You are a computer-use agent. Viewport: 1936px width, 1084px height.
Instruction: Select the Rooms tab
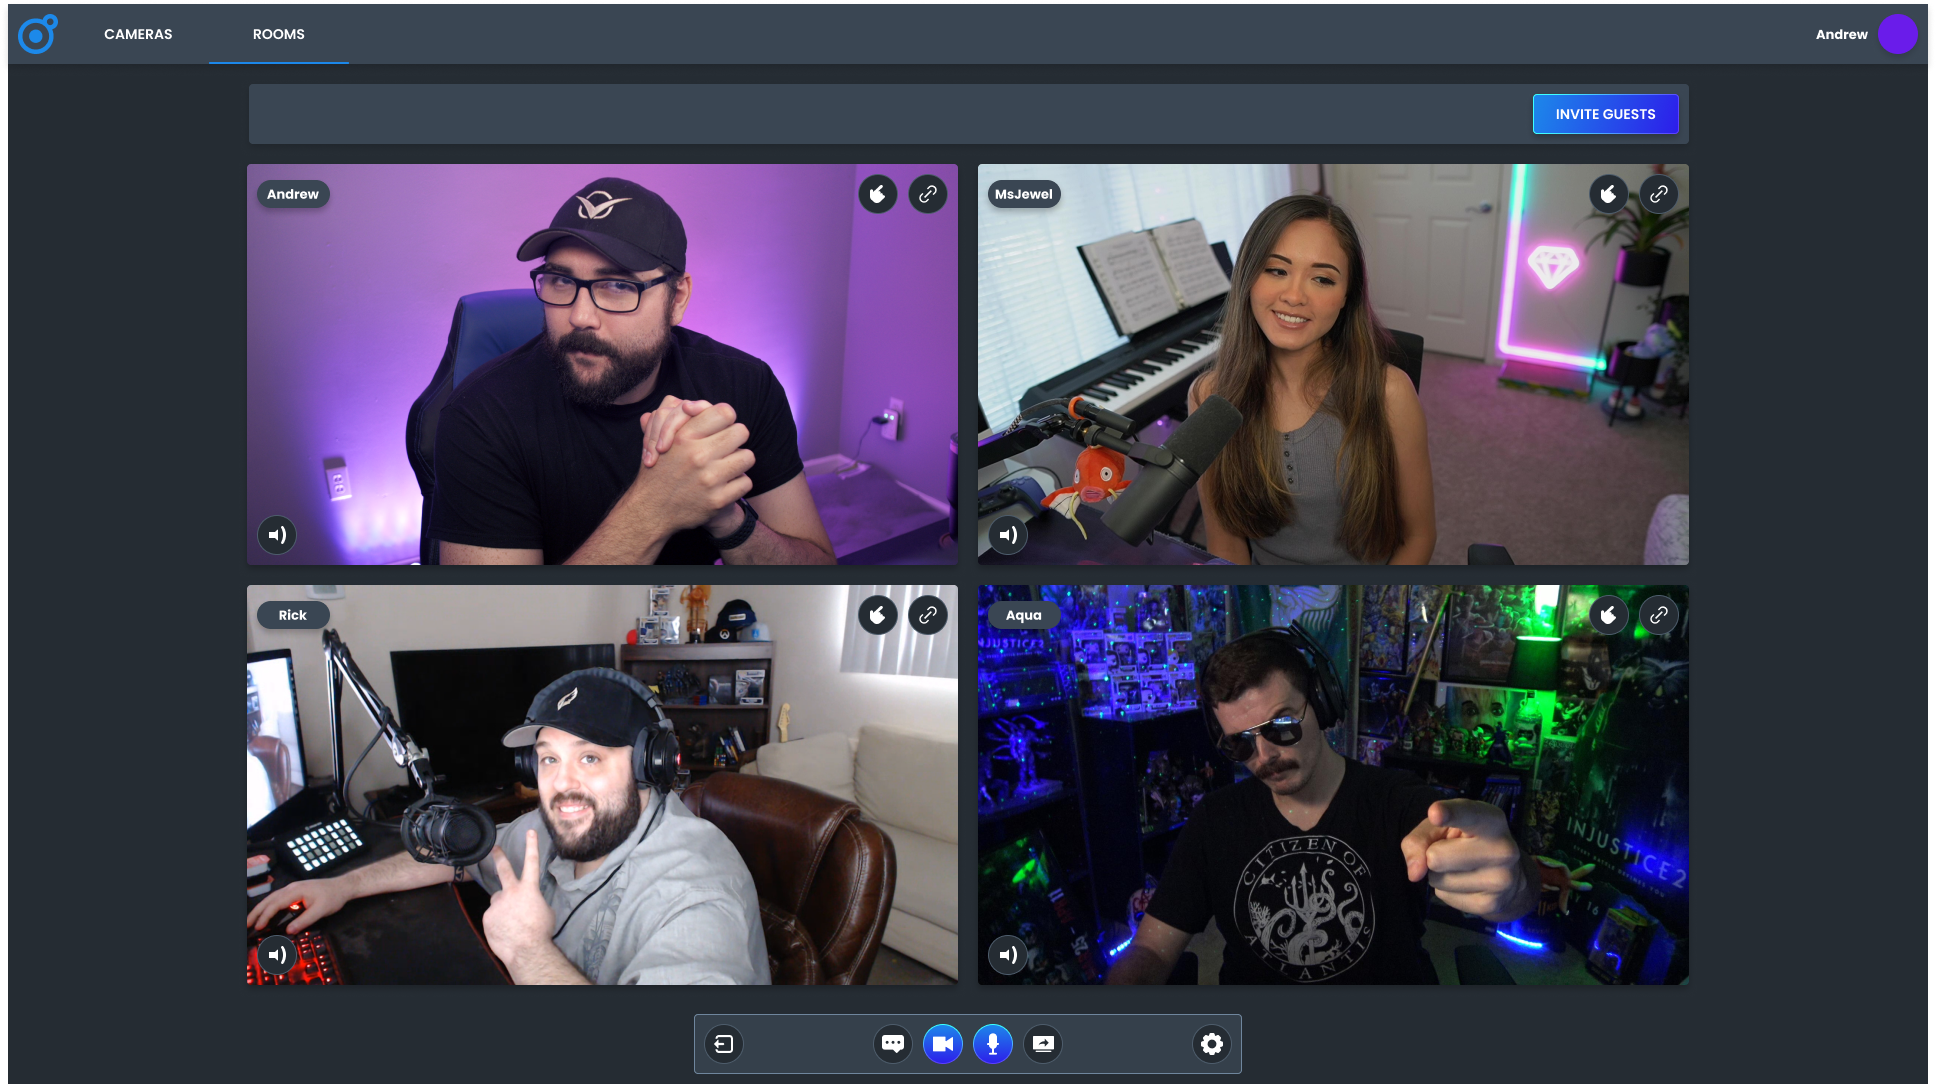tap(279, 34)
